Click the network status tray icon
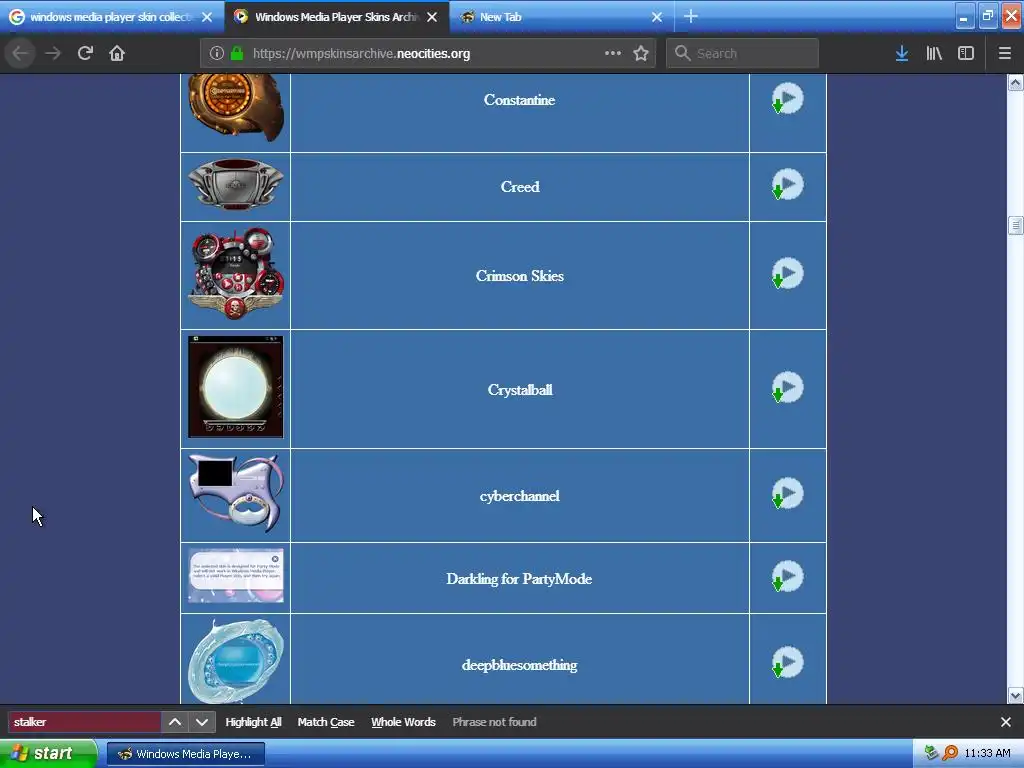The height and width of the screenshot is (768, 1024). [x=931, y=753]
